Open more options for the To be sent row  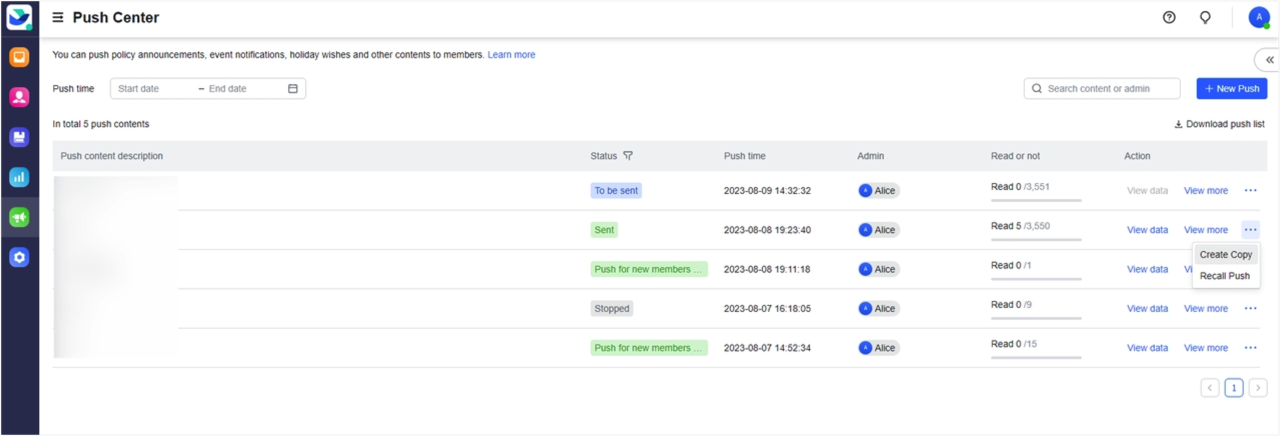1250,190
